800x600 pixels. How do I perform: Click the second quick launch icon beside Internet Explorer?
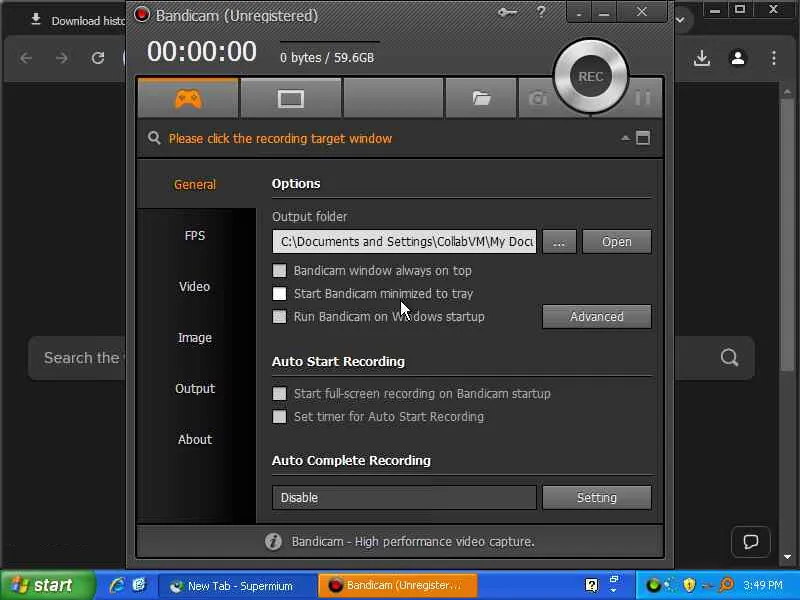139,585
